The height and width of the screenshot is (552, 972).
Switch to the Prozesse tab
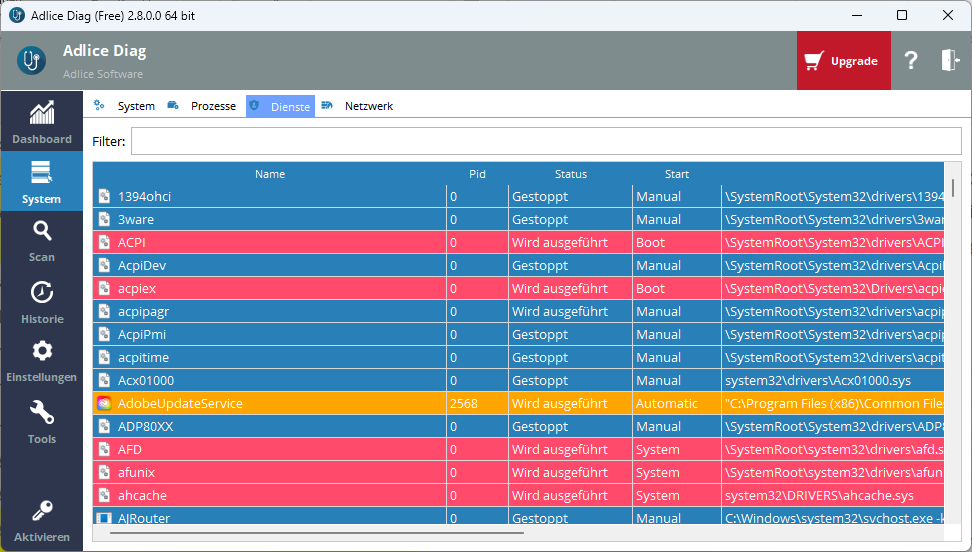[x=202, y=106]
